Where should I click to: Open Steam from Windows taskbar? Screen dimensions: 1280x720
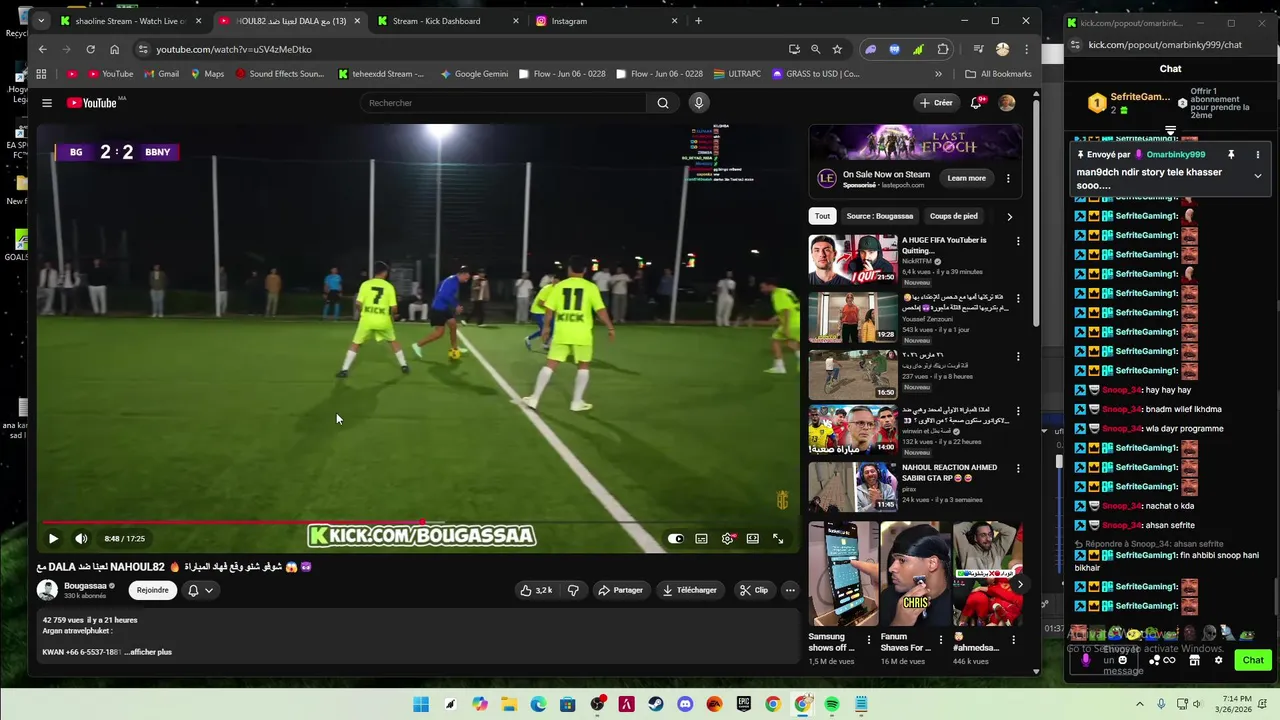(656, 705)
